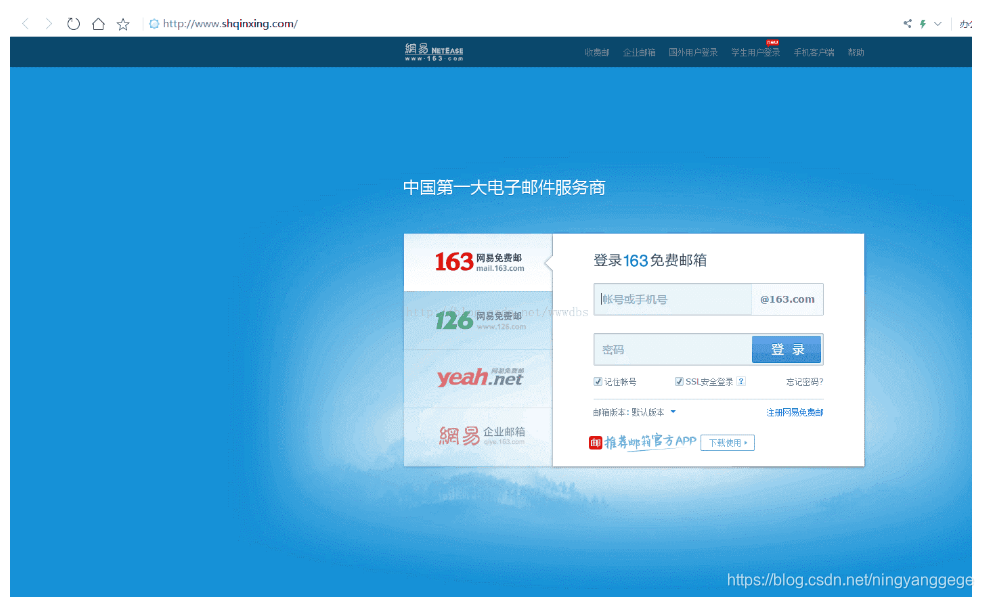Click the share icon in the browser bar
Image resolution: width=984 pixels, height=599 pixels.
pos(907,24)
